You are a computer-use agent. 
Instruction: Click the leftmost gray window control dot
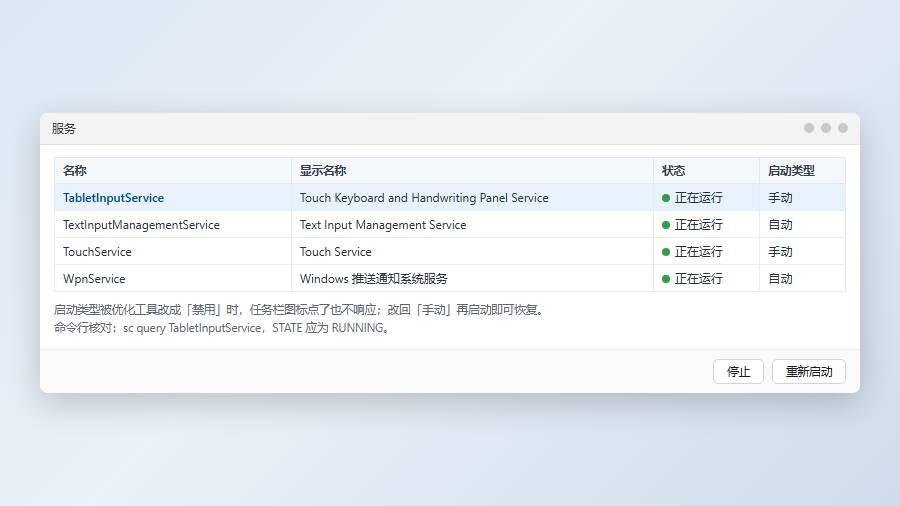(809, 128)
